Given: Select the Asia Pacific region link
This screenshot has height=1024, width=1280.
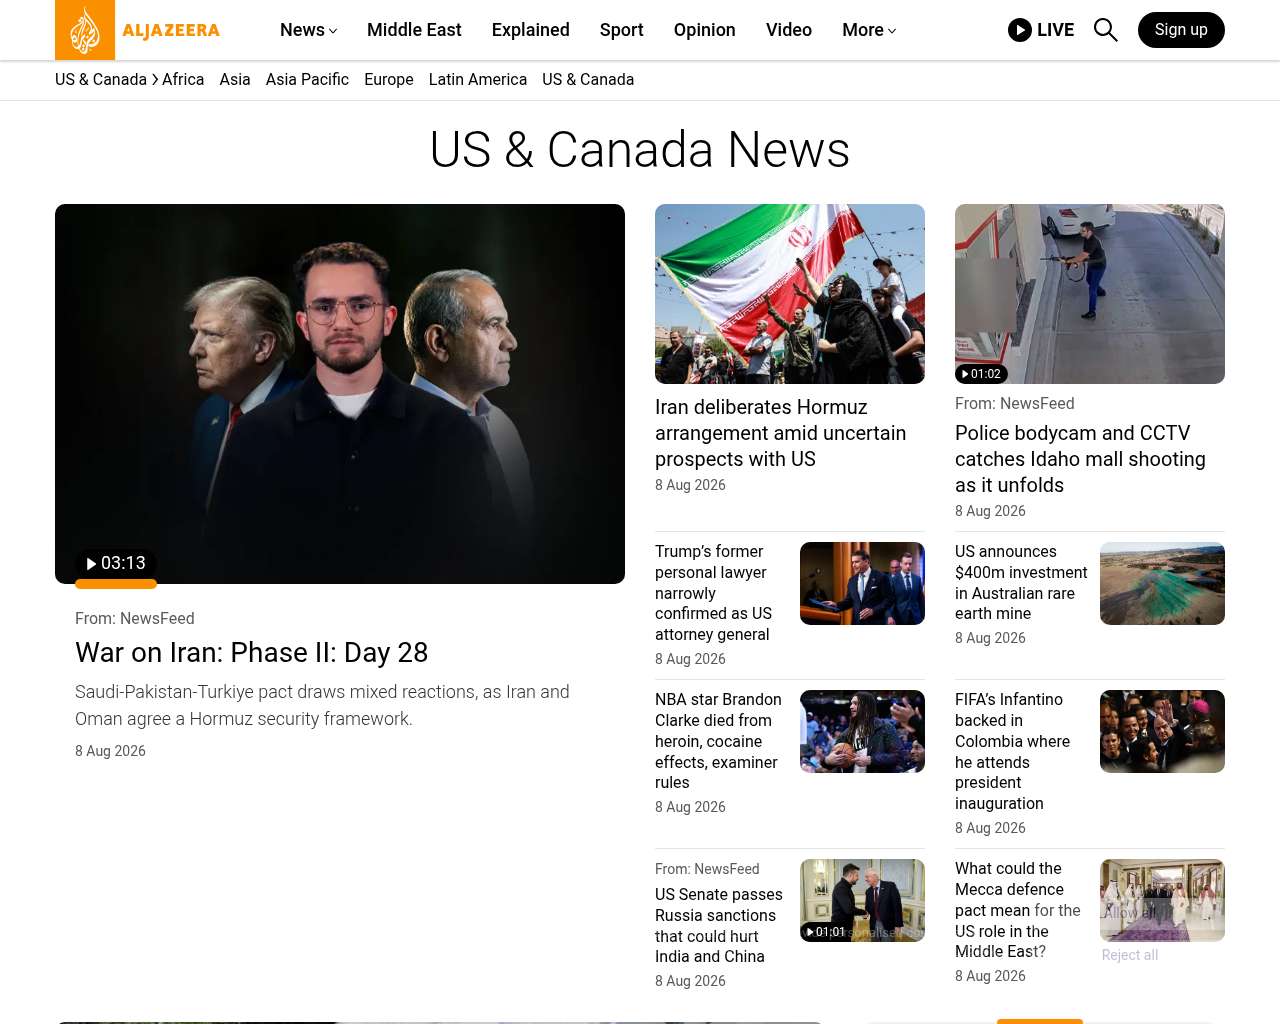Looking at the screenshot, I should [307, 79].
